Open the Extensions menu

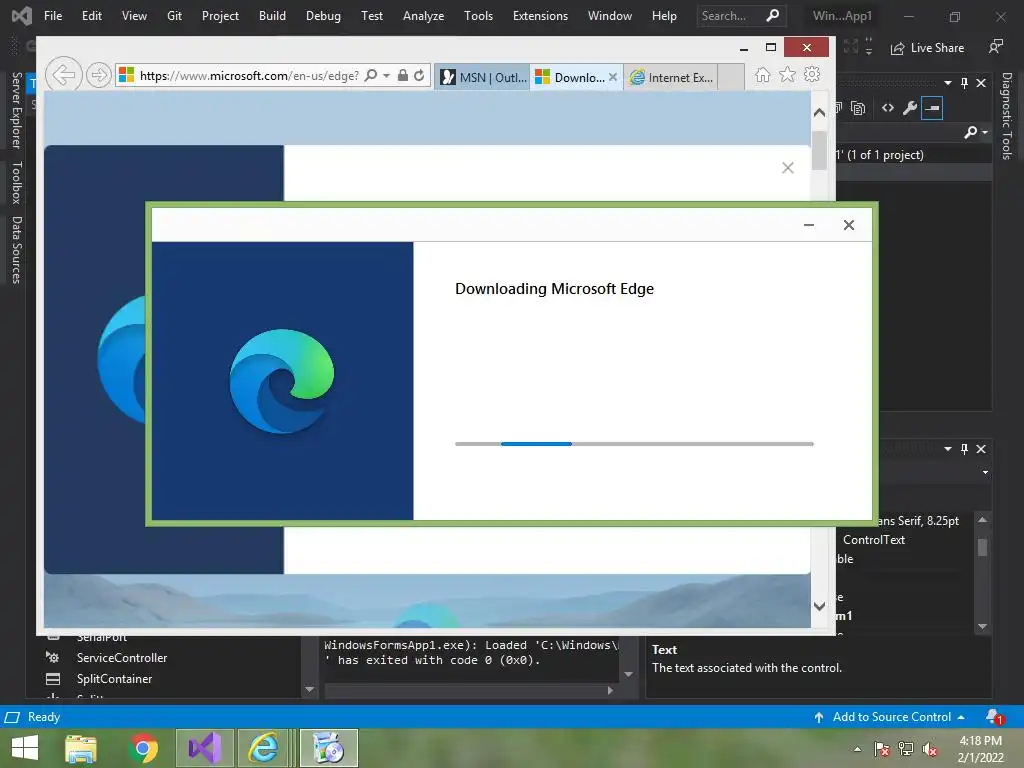point(540,16)
